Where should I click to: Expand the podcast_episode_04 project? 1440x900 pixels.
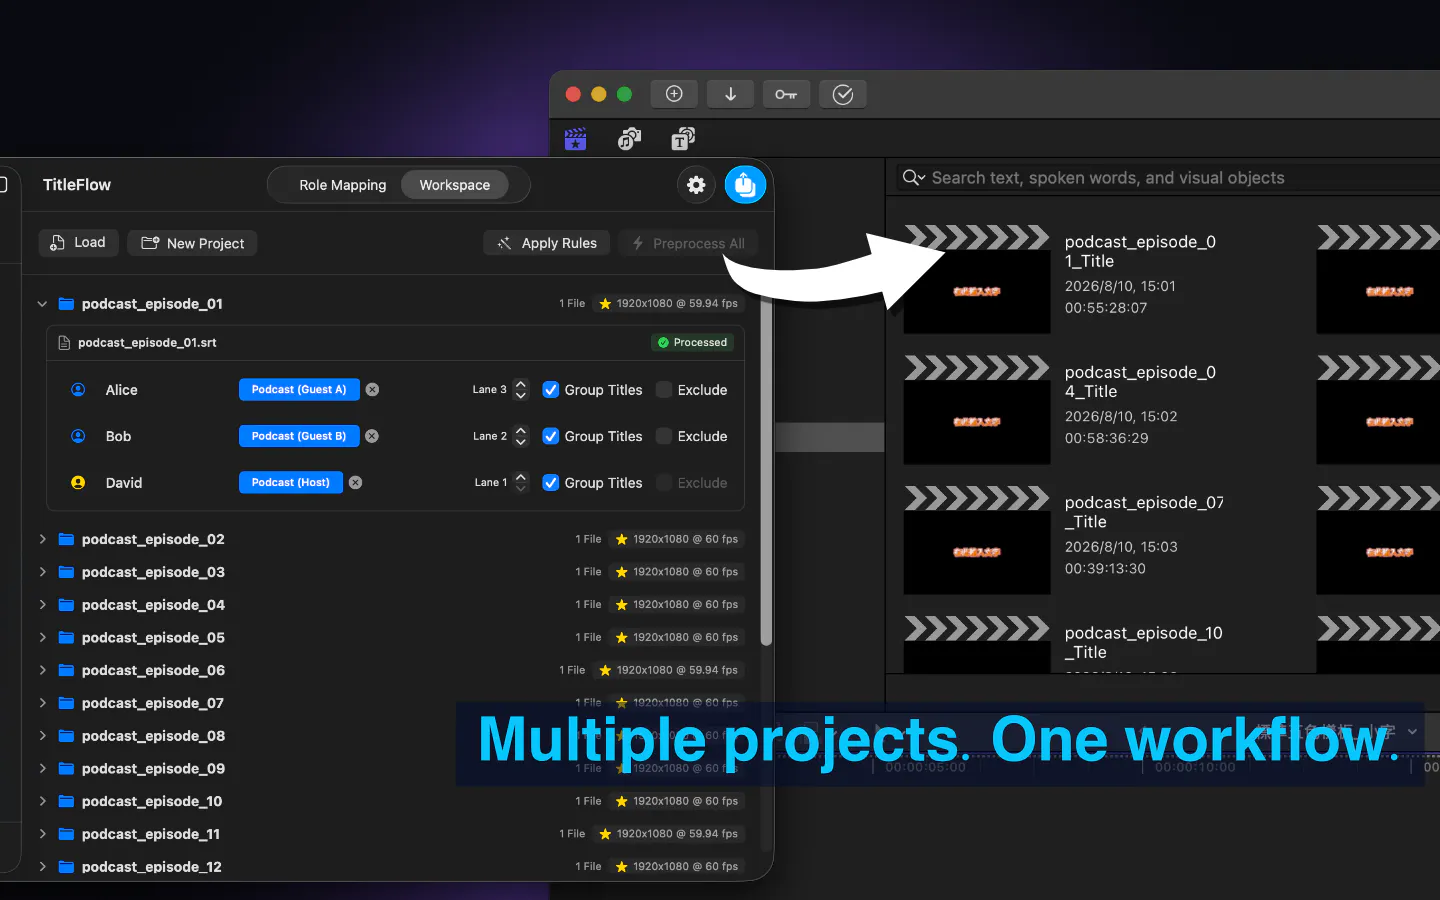[x=42, y=605]
